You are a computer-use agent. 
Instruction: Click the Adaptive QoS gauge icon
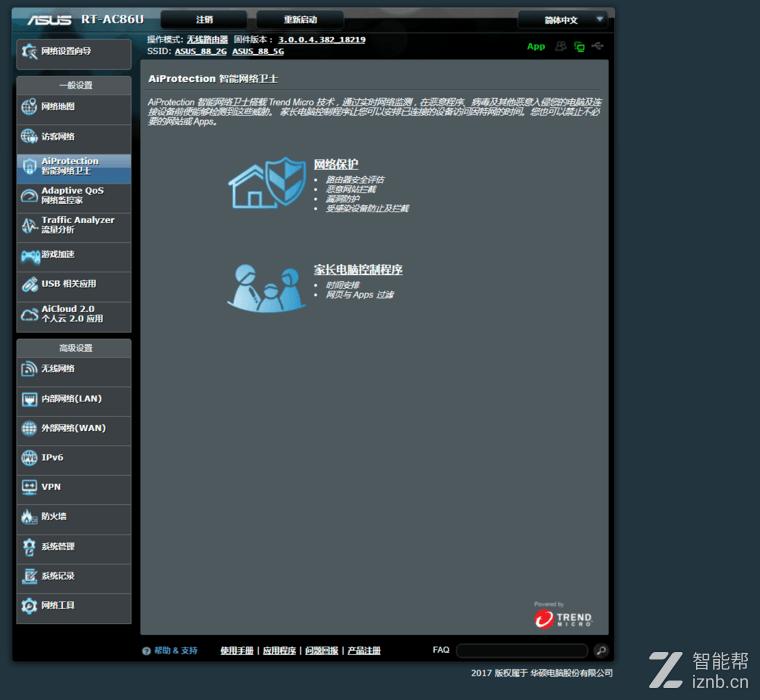[29, 196]
